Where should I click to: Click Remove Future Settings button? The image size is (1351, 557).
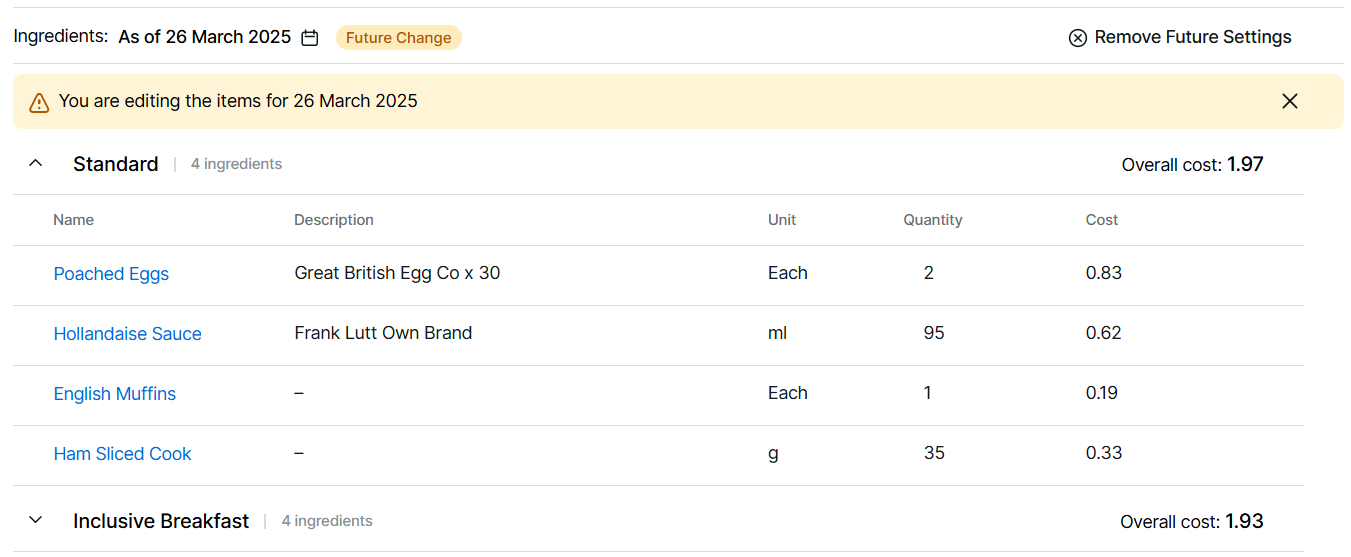tap(1192, 38)
